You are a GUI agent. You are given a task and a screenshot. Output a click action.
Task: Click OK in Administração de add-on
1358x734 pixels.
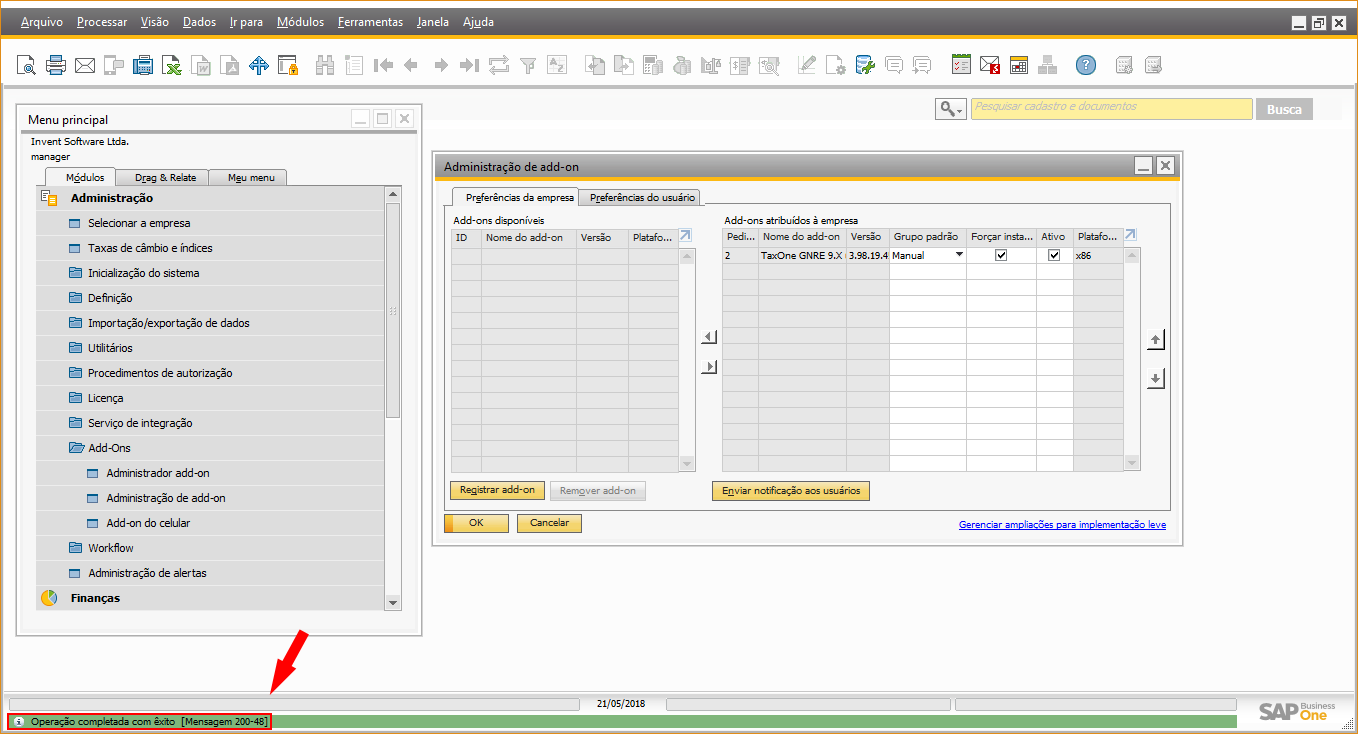[476, 523]
